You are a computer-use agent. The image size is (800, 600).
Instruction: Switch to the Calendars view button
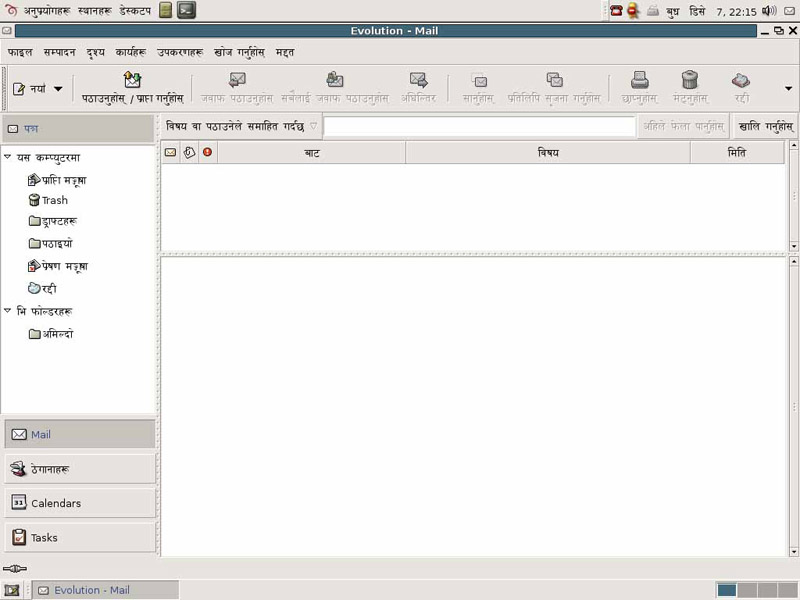click(x=78, y=503)
